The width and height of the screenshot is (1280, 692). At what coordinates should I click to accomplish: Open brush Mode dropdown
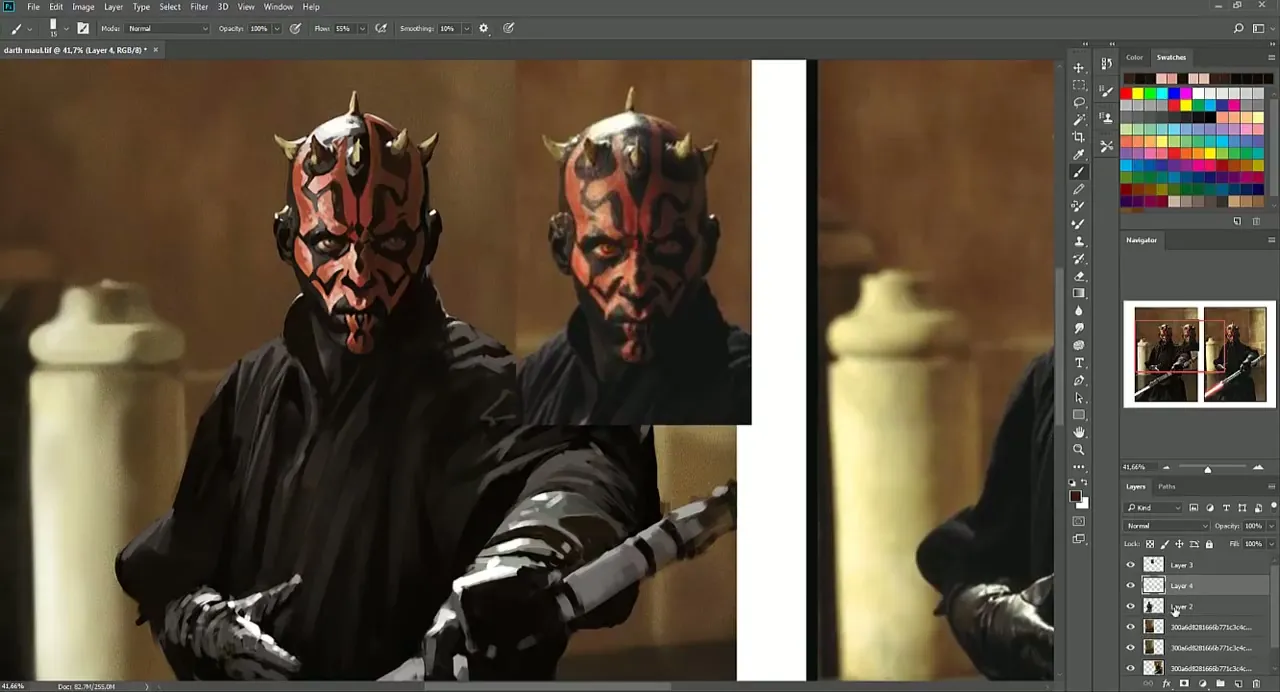pyautogui.click(x=167, y=29)
